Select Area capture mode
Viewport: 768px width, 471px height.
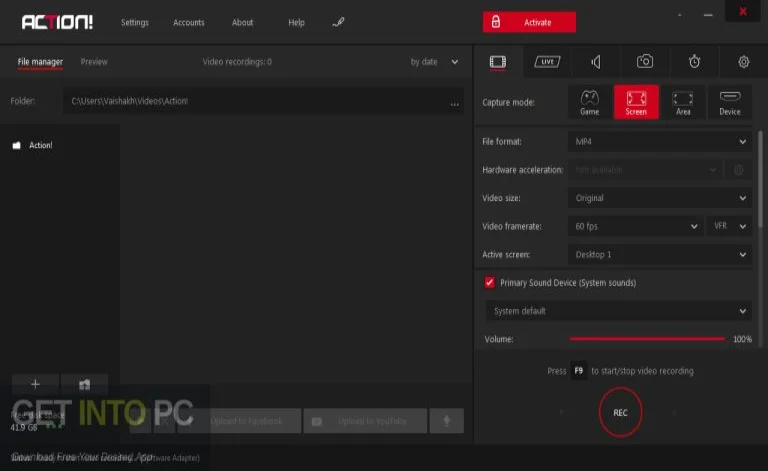point(682,102)
